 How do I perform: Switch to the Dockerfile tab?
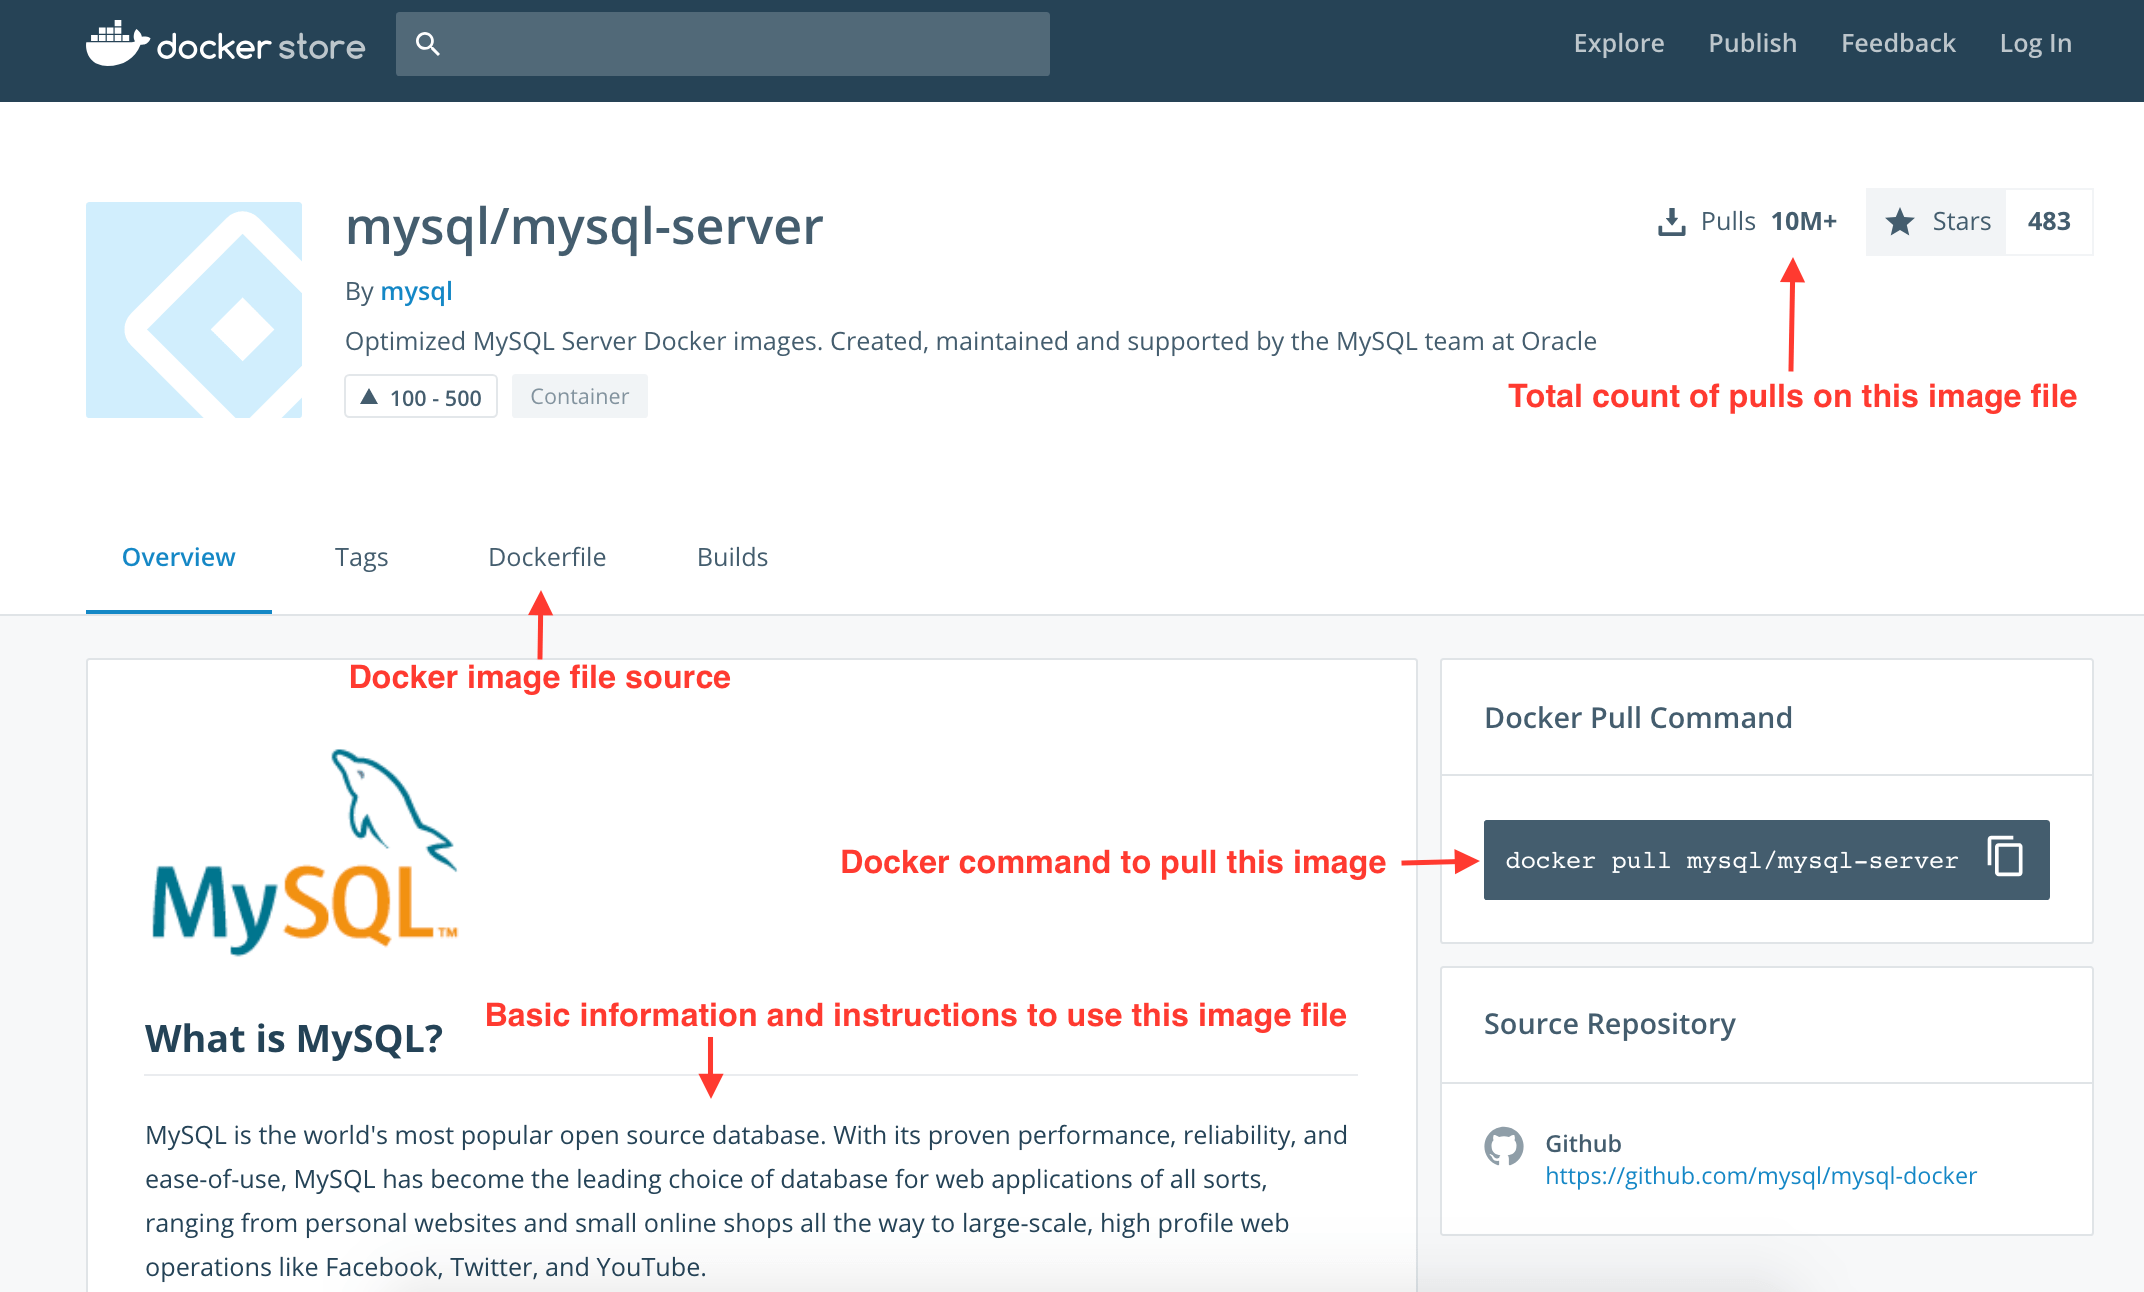coord(547,557)
